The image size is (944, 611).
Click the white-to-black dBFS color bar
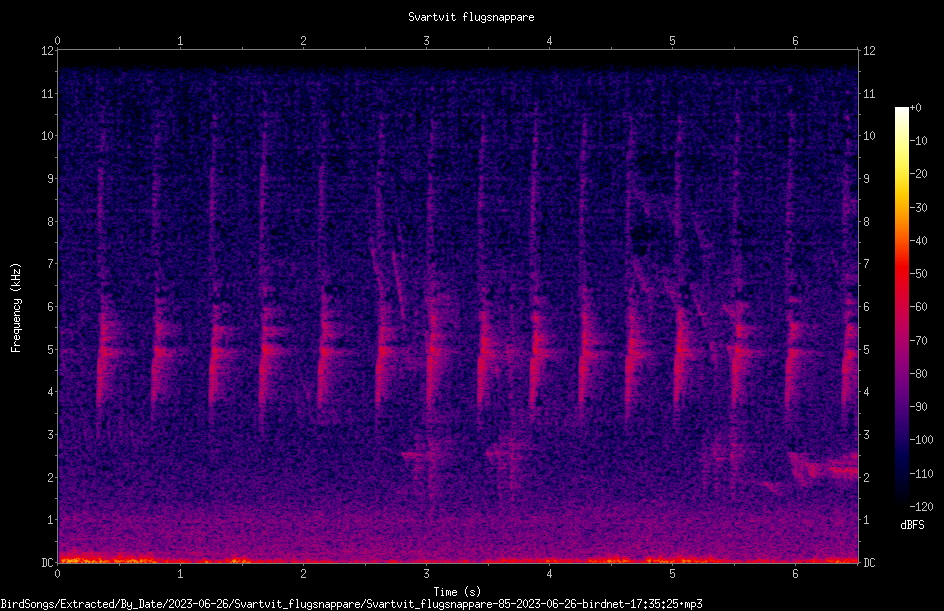tap(901, 307)
